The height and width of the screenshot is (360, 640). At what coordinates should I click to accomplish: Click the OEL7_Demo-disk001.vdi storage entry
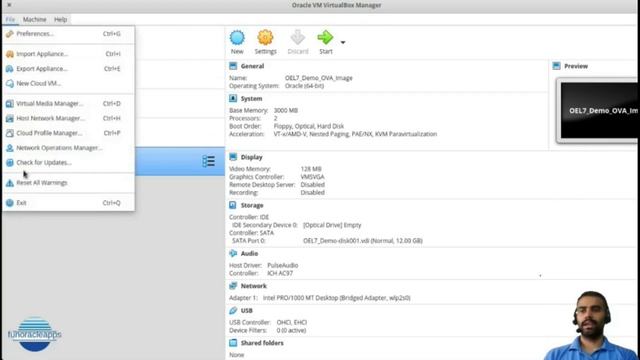coord(363,241)
